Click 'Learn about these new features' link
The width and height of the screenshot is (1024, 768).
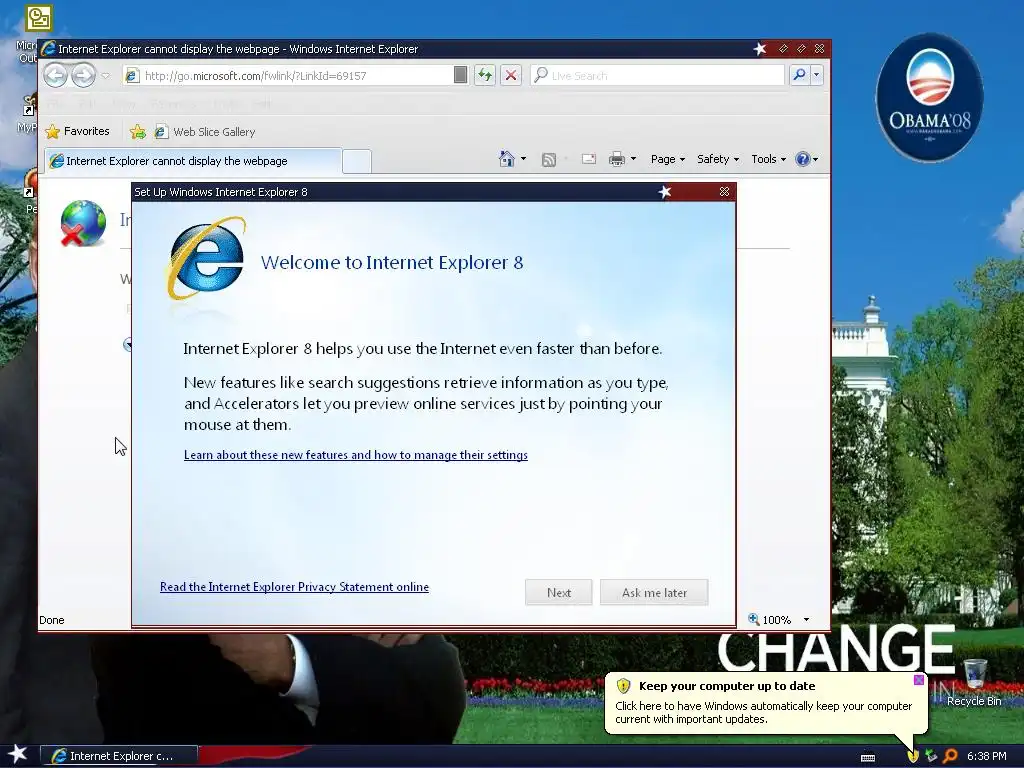click(356, 455)
